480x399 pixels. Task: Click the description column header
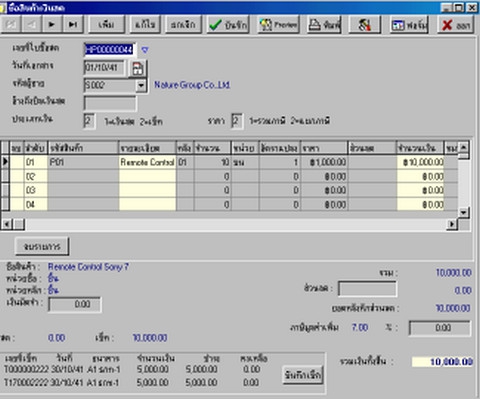tap(147, 148)
